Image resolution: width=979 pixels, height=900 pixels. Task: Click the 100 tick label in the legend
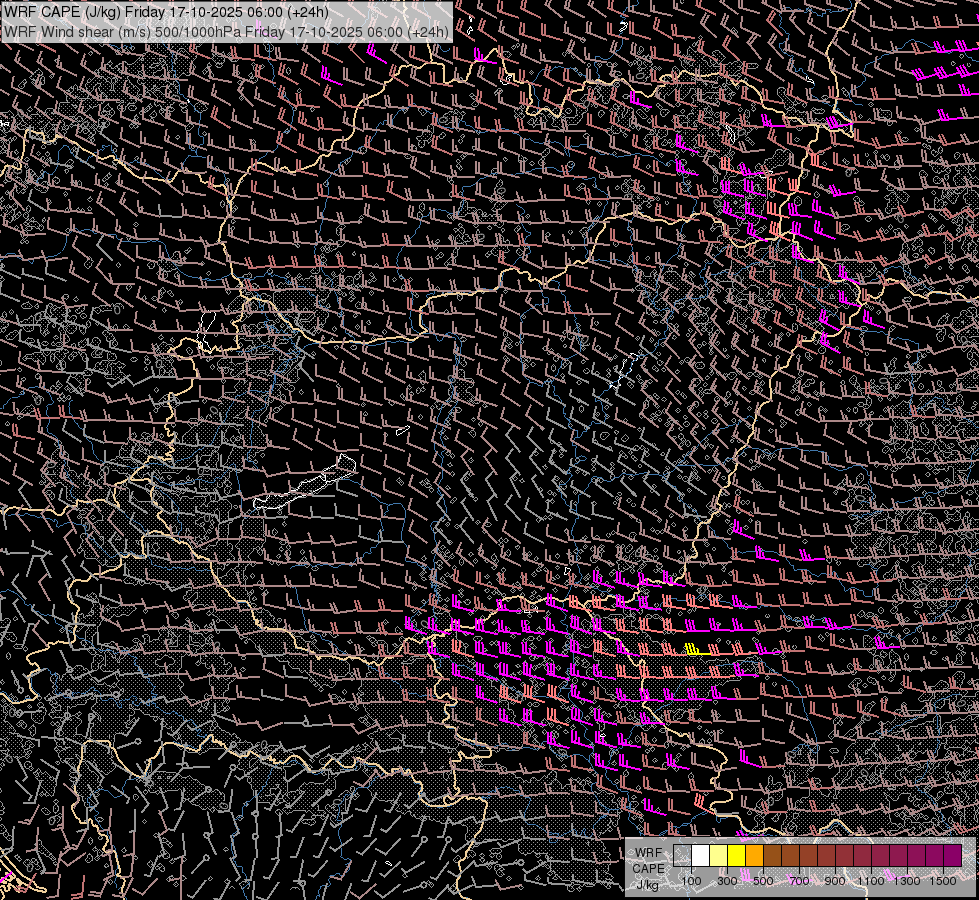tap(691, 882)
